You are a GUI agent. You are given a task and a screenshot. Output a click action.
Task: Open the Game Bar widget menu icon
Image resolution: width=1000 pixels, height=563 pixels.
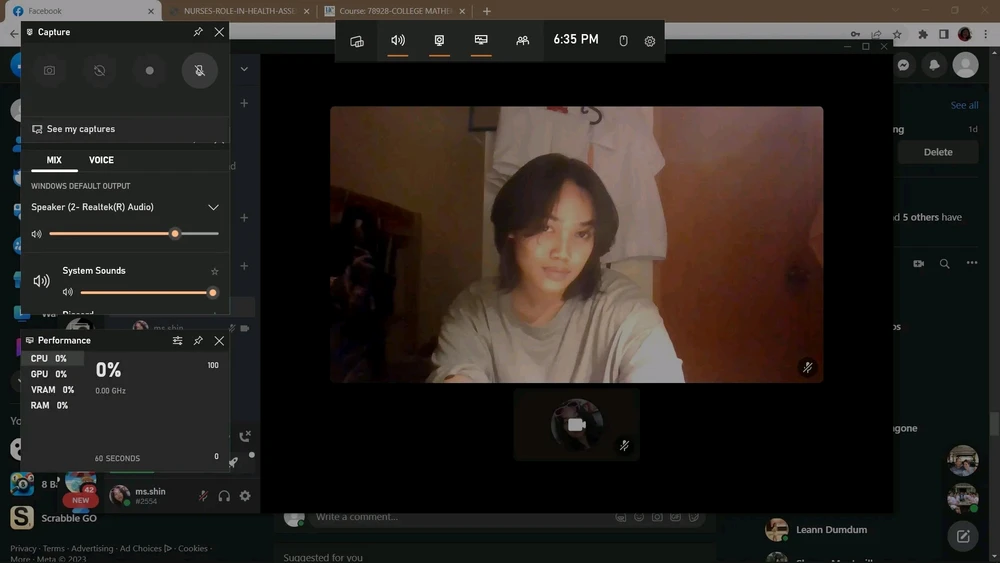(x=357, y=41)
